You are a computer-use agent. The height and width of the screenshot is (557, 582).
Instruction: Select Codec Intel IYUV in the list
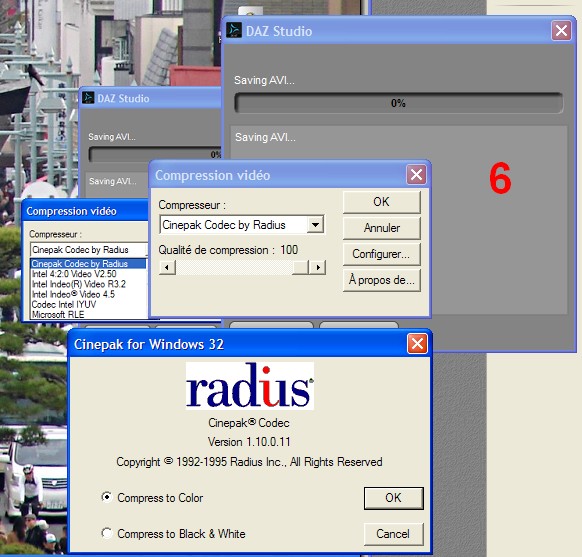[x=64, y=305]
